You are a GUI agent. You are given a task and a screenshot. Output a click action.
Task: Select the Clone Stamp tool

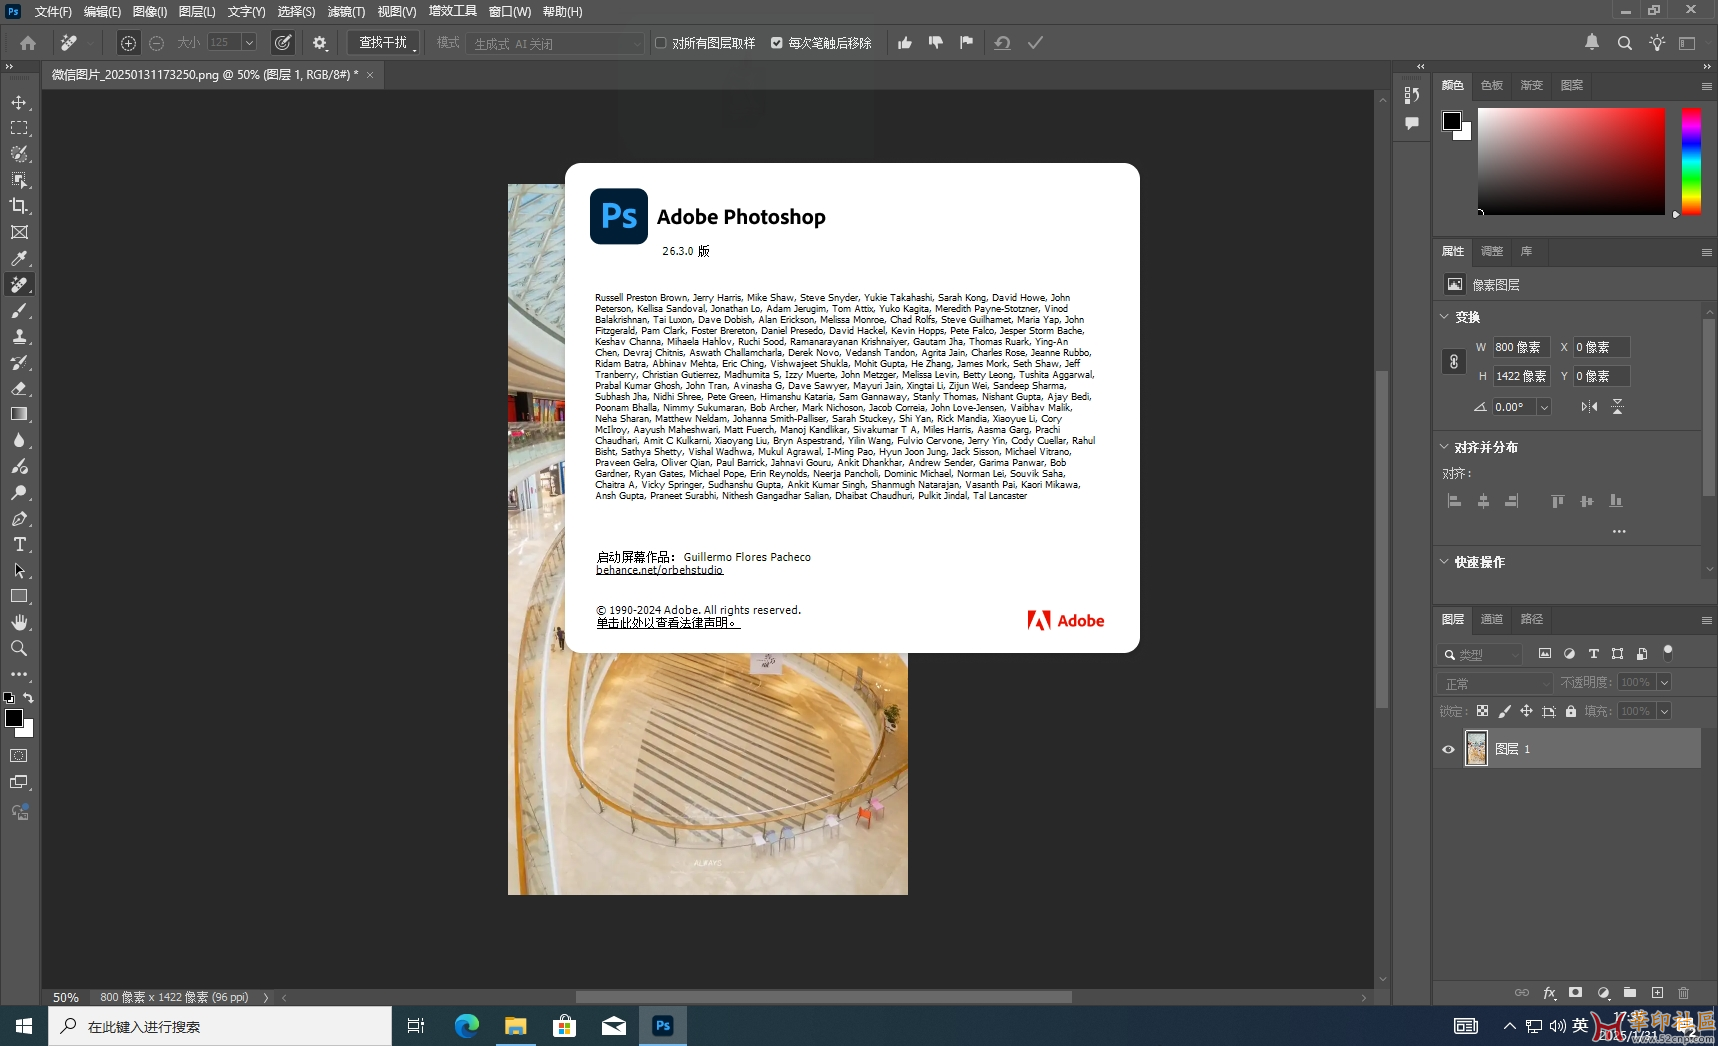point(19,337)
